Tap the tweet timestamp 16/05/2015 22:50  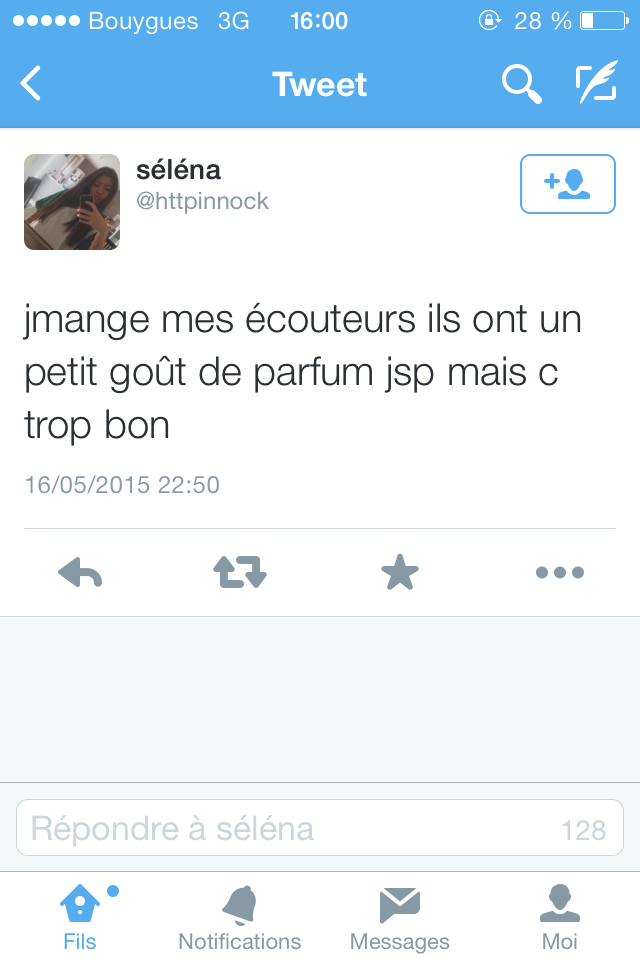tap(122, 485)
